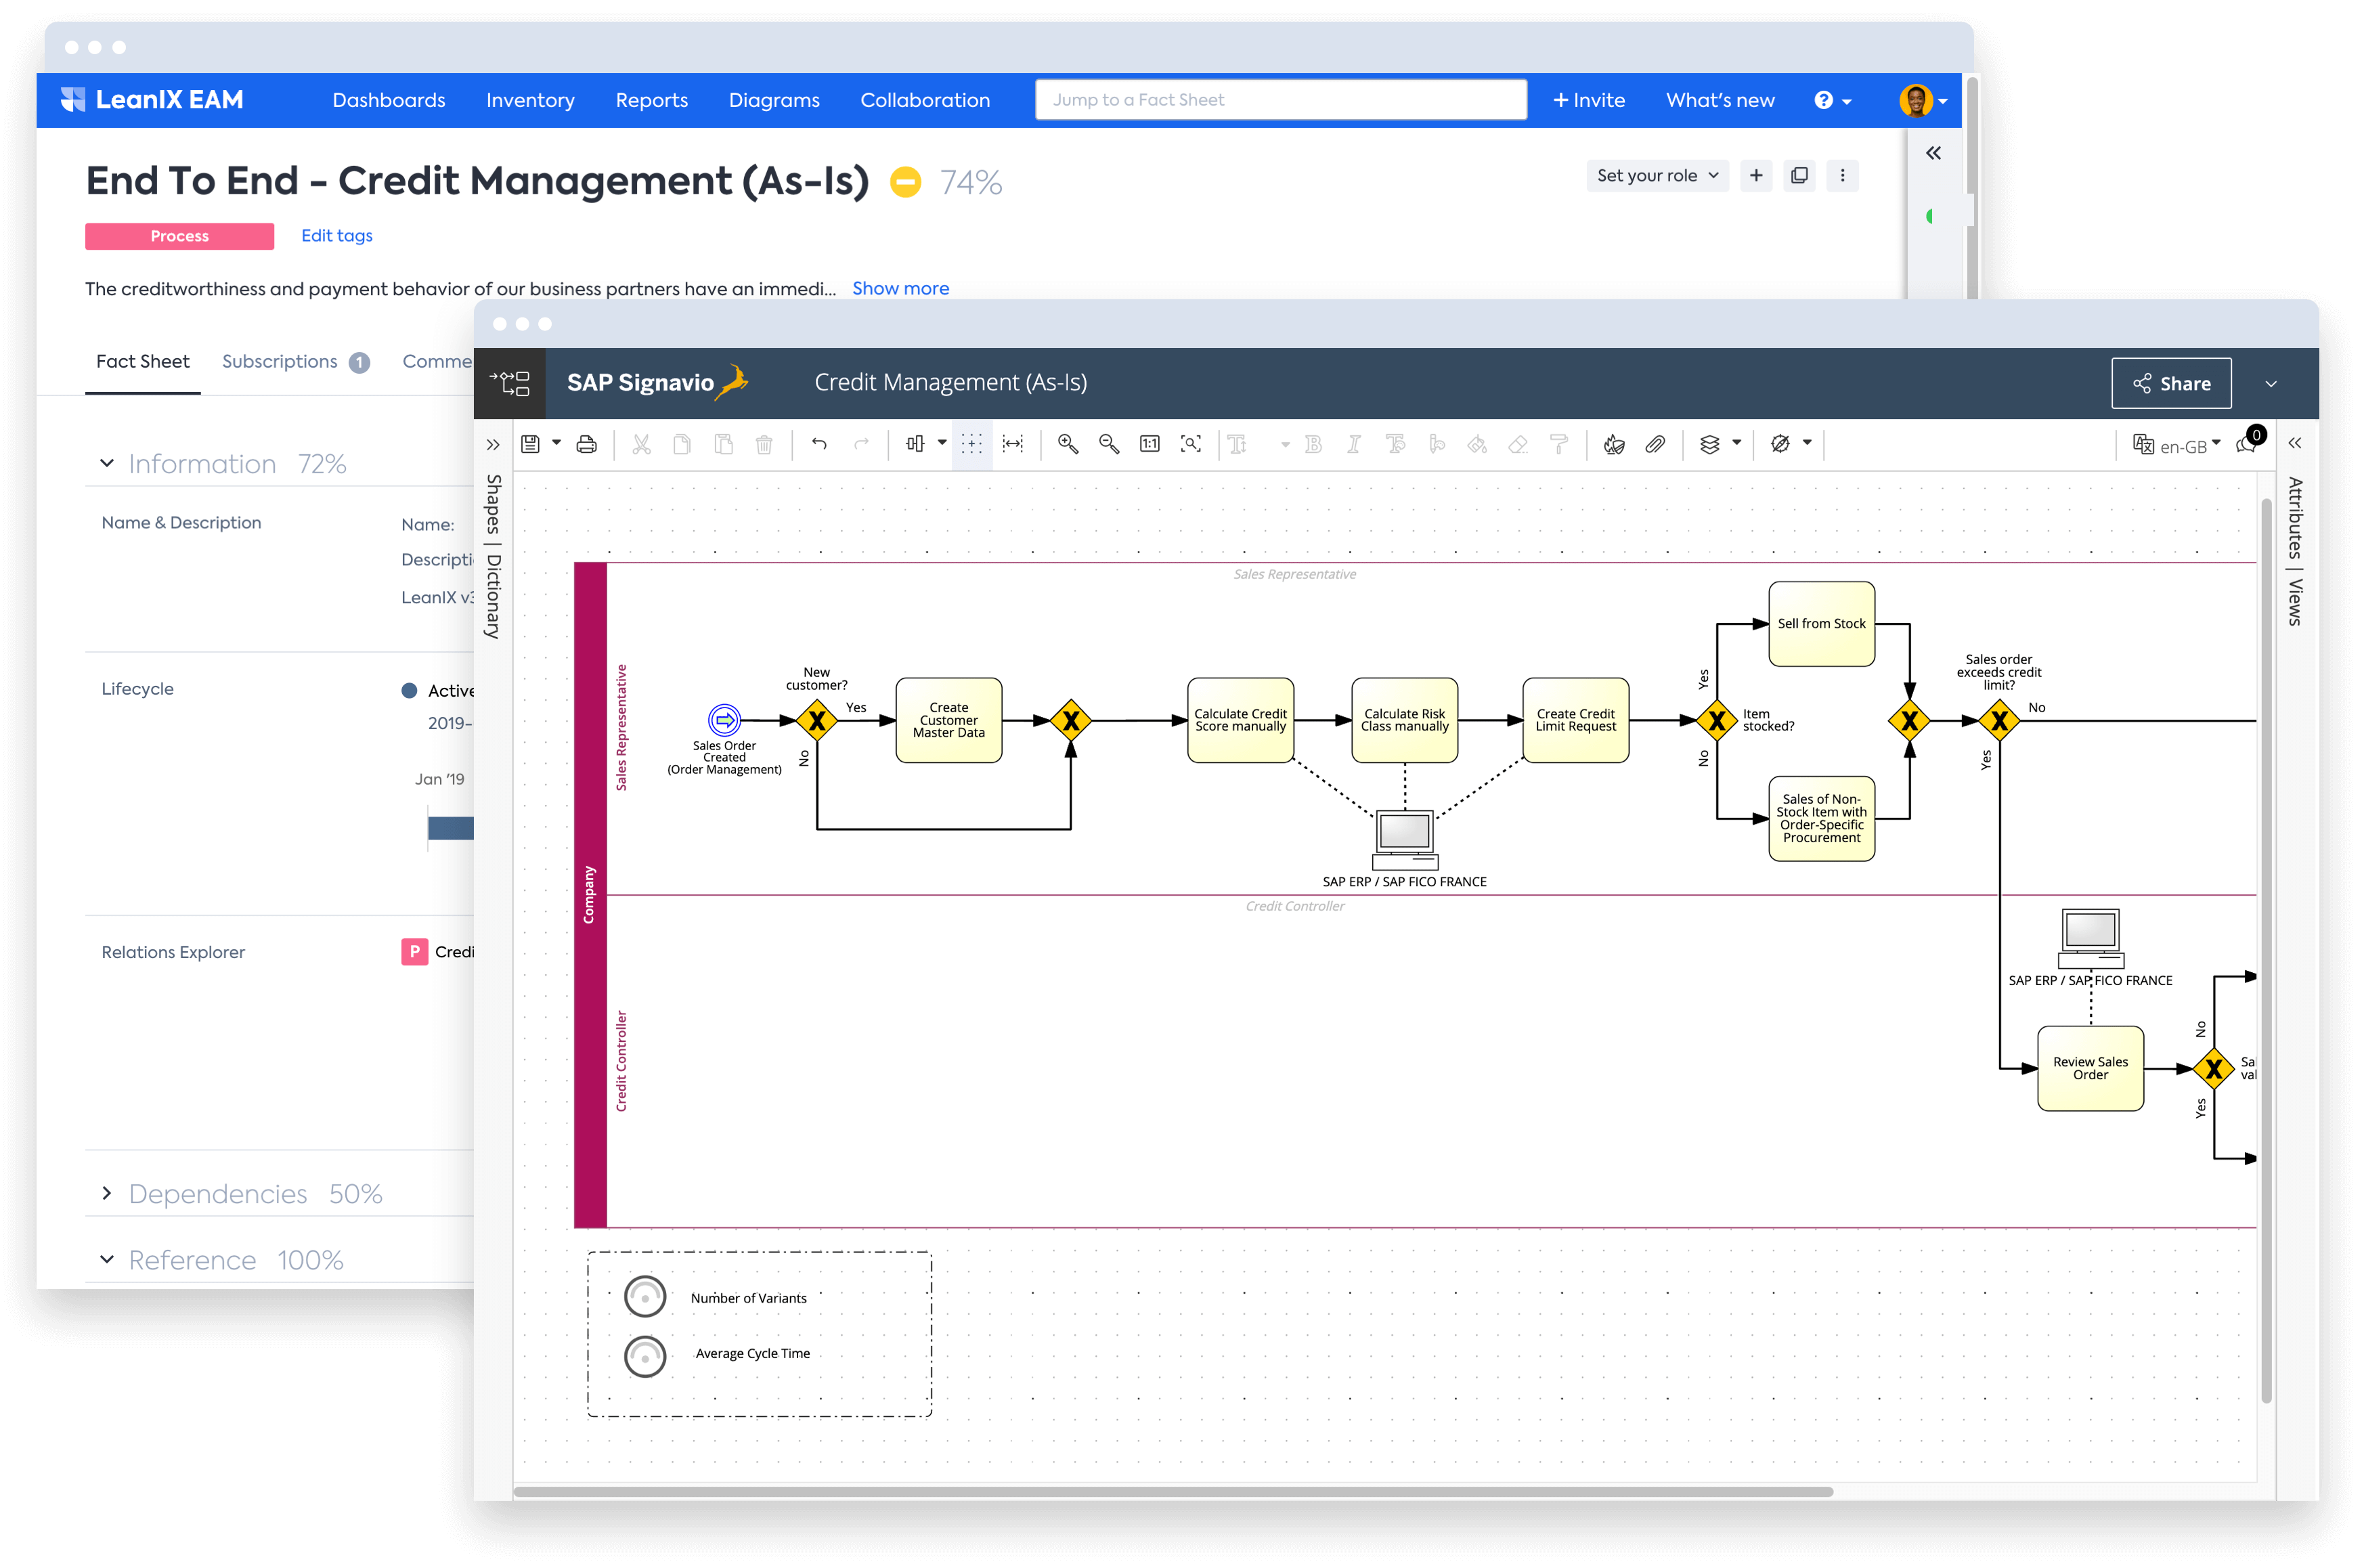Expand the Dependencies section
The width and height of the screenshot is (2364, 1568).
tap(107, 1193)
